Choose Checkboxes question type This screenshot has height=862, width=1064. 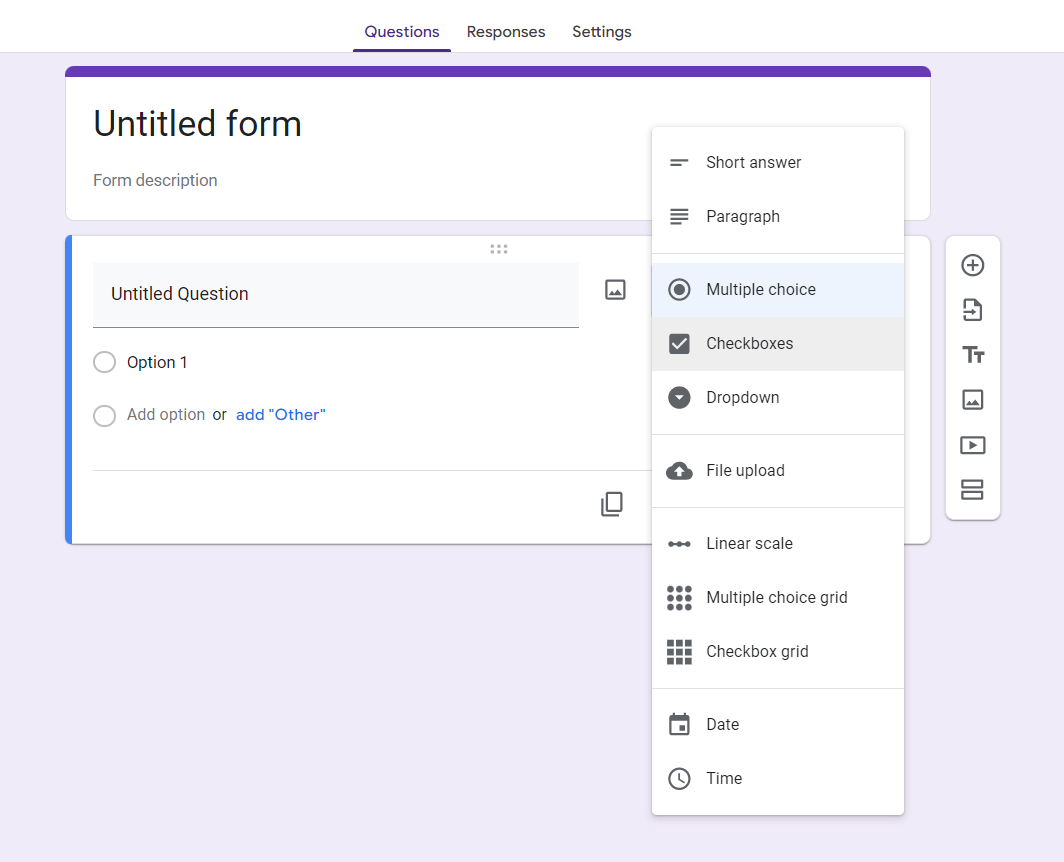(749, 344)
